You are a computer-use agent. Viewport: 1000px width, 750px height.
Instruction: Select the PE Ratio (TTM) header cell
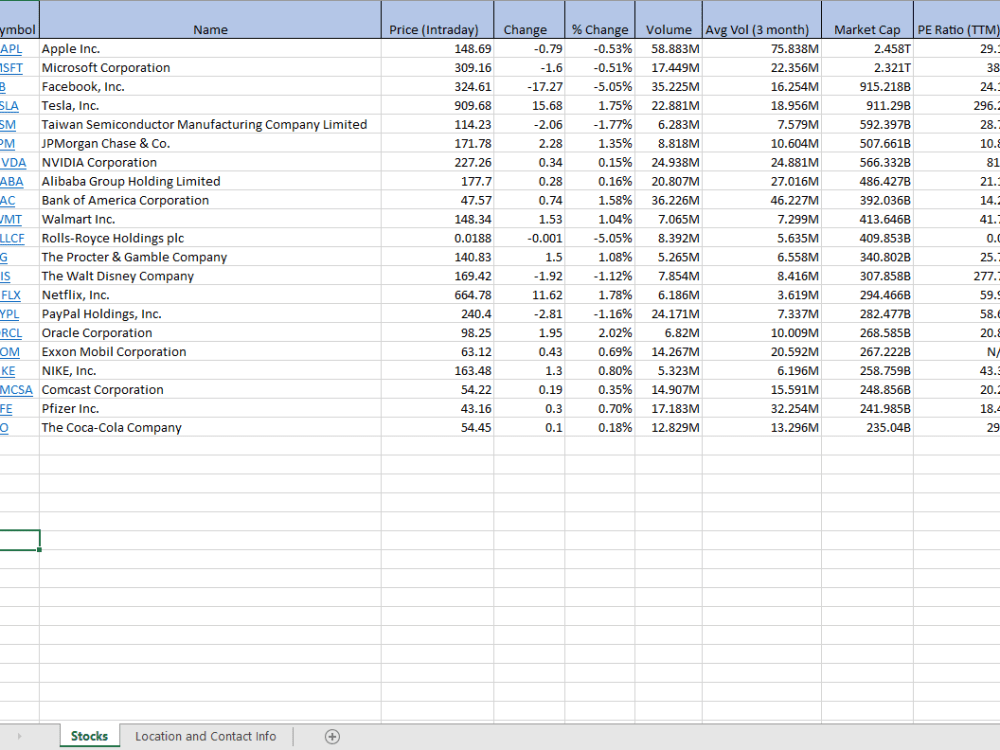pyautogui.click(x=957, y=20)
